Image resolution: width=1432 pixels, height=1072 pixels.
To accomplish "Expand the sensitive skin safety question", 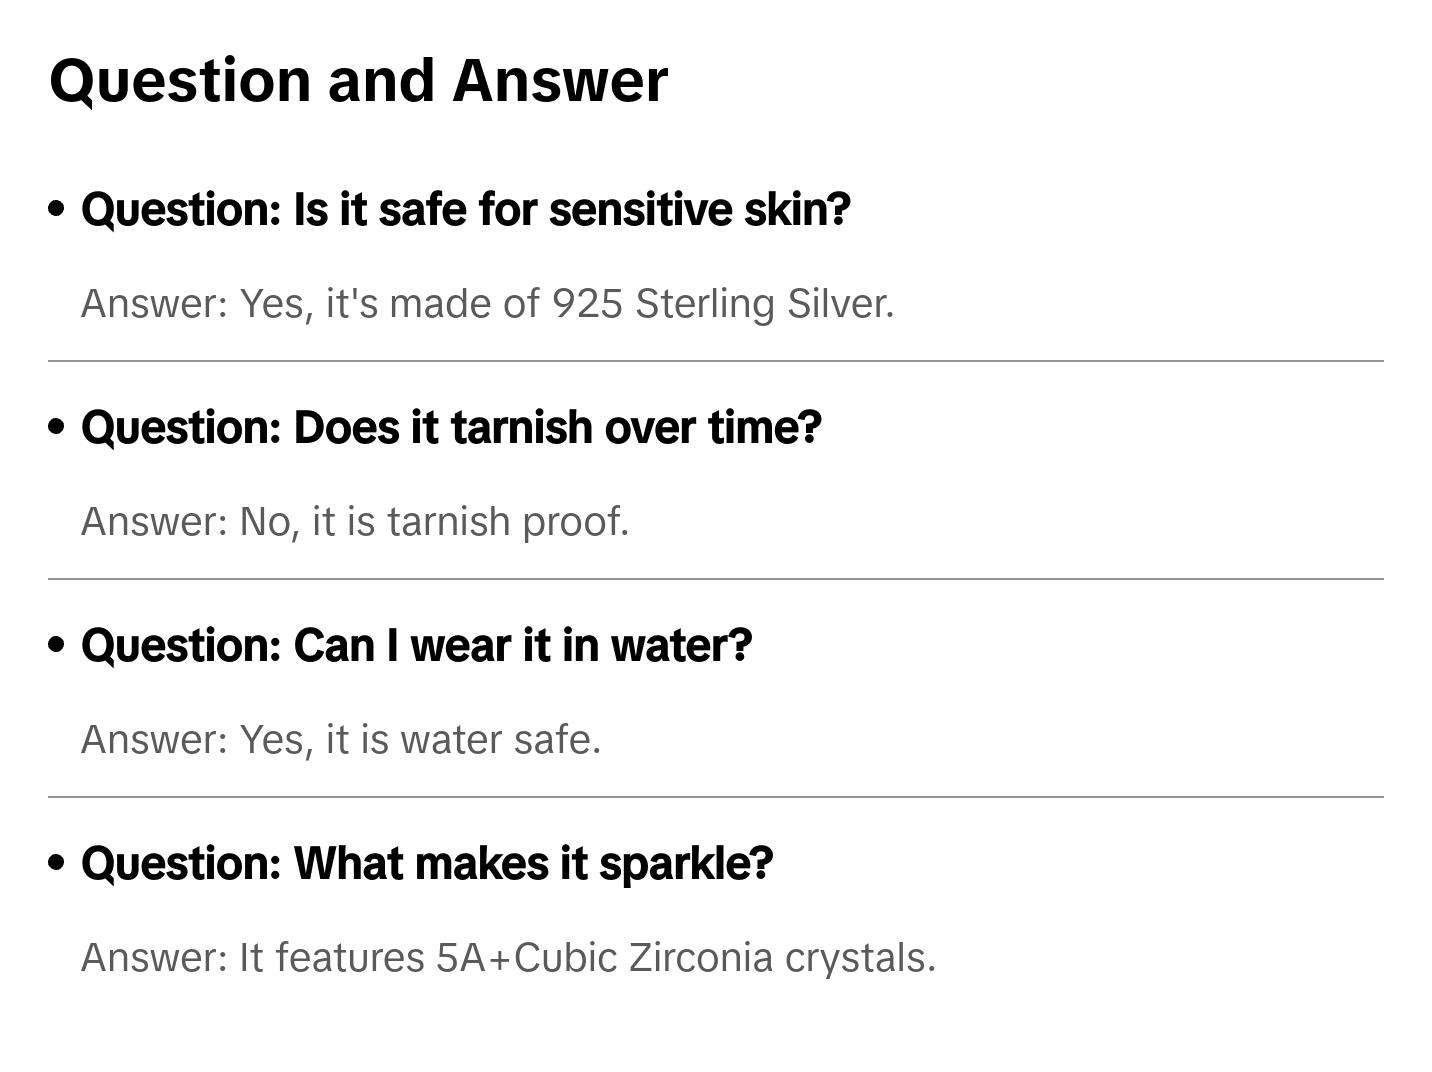I will point(465,210).
